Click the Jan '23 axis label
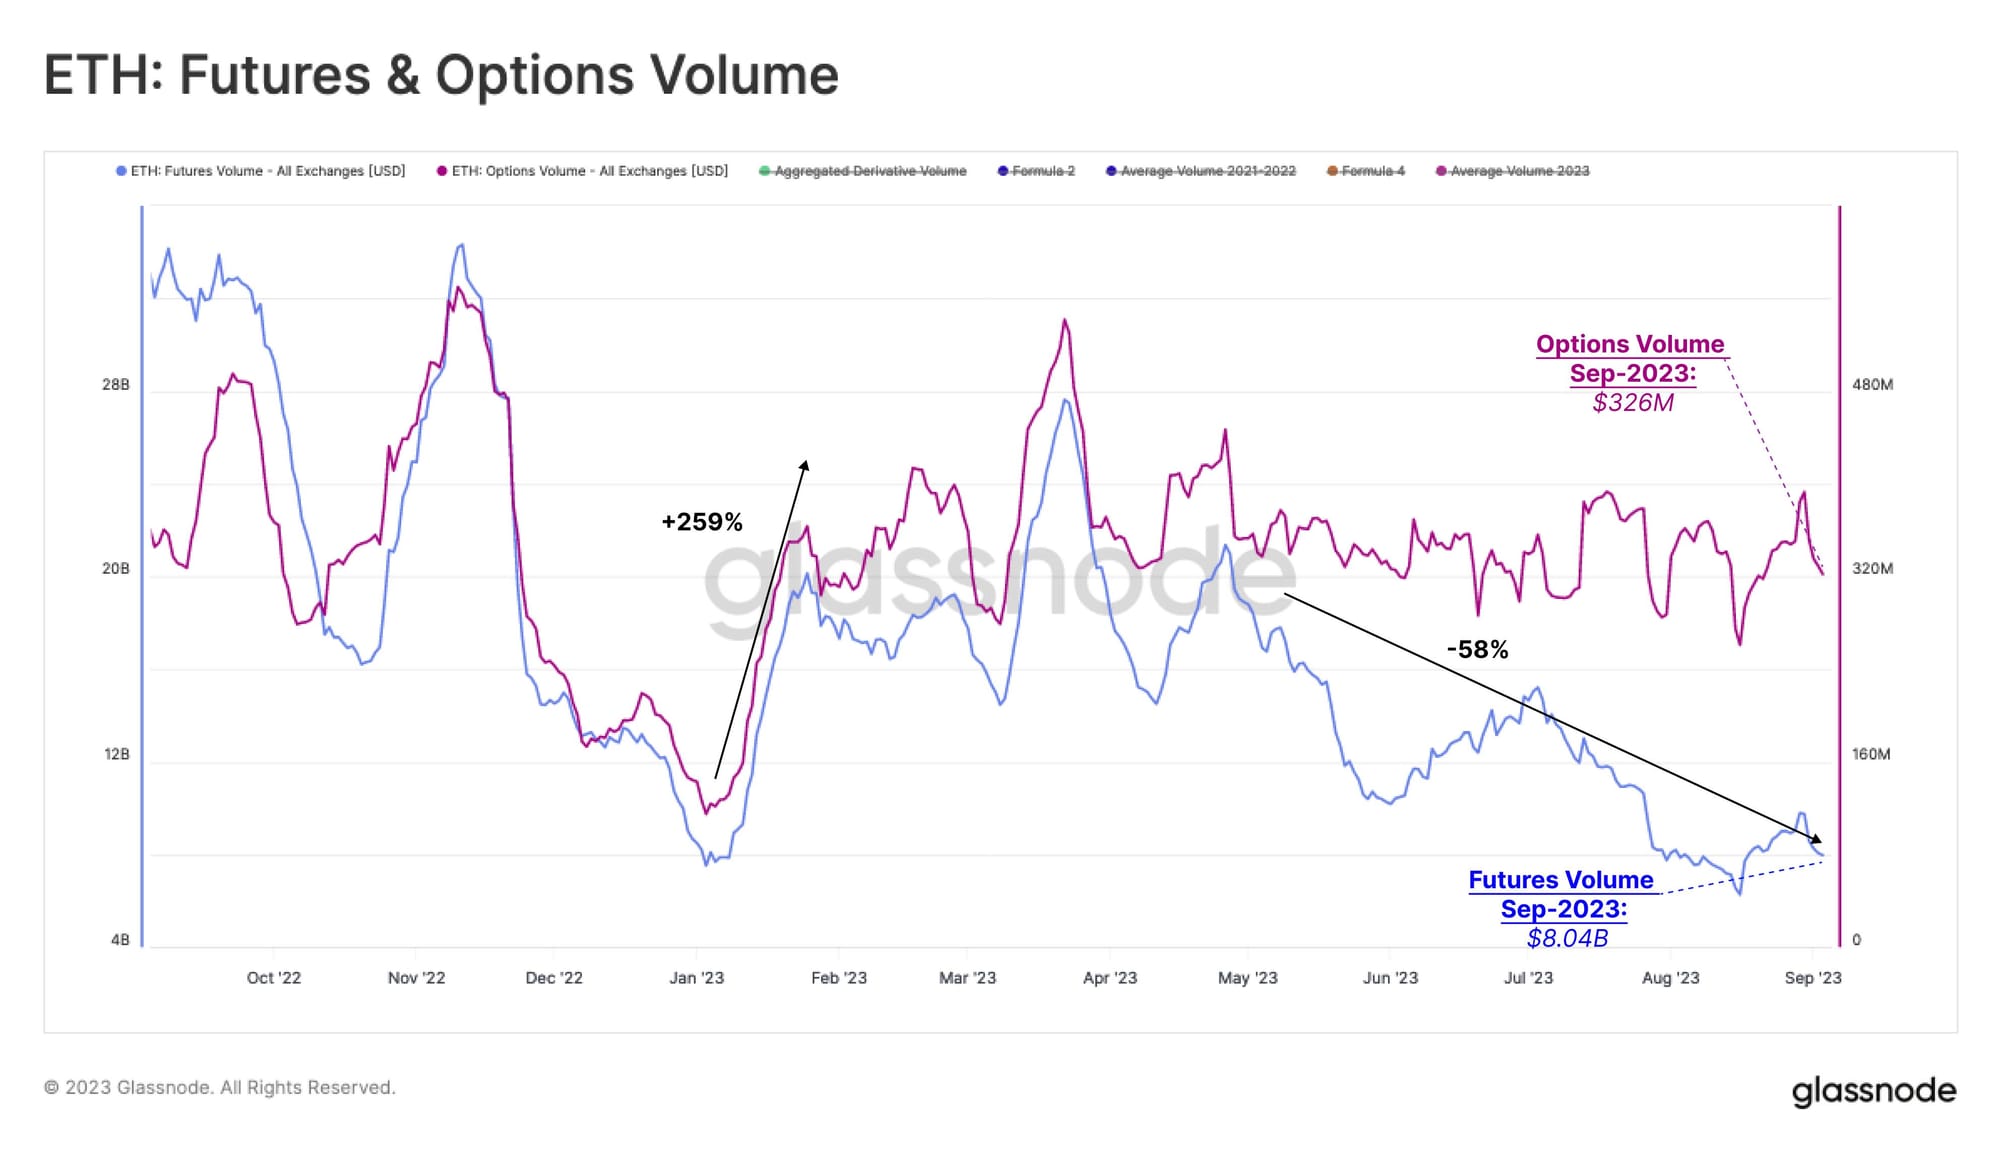The height and width of the screenshot is (1151, 2000). pyautogui.click(x=696, y=978)
